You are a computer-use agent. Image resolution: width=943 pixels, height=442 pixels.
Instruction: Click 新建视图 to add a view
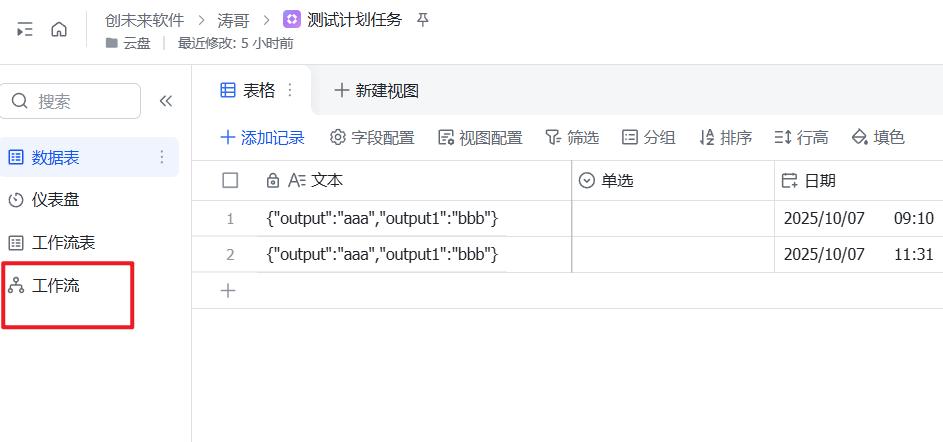tap(376, 91)
